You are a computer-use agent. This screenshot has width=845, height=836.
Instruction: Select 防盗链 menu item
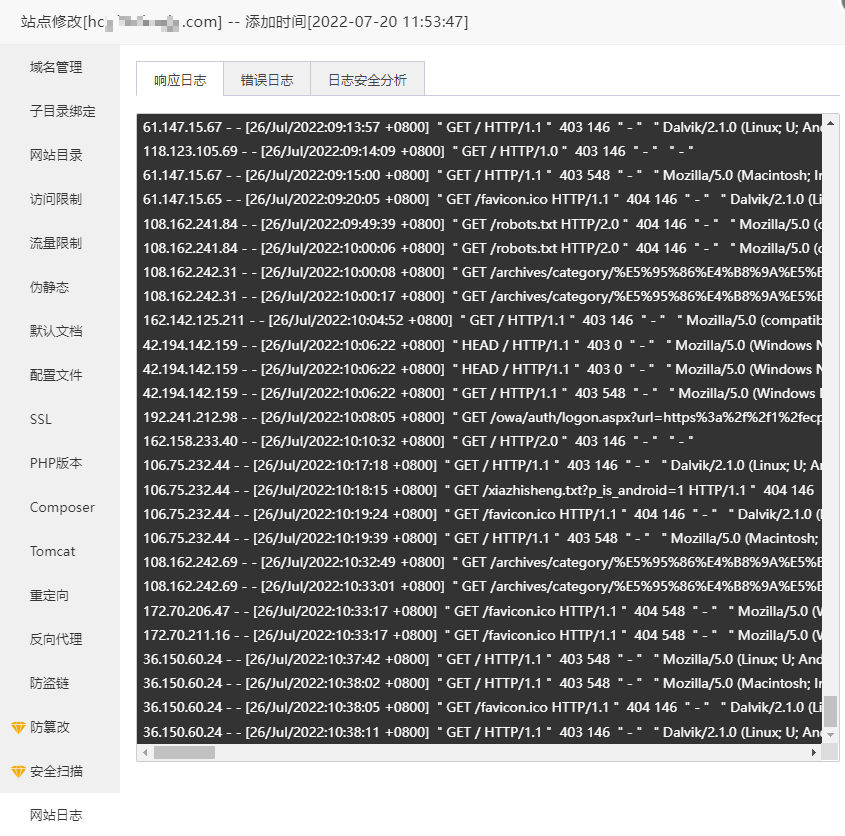[50, 683]
